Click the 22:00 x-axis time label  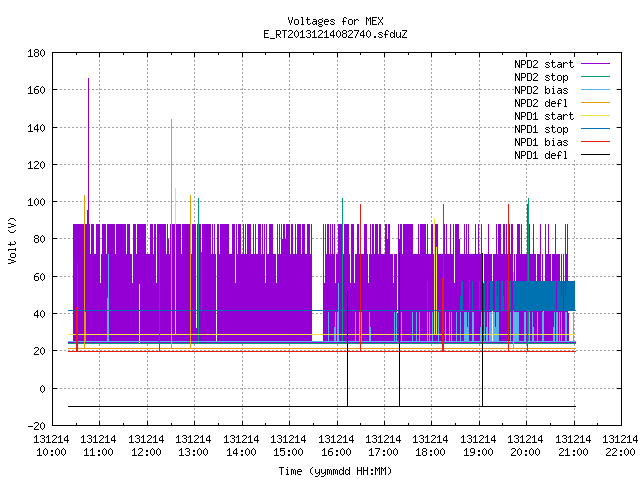click(x=620, y=453)
